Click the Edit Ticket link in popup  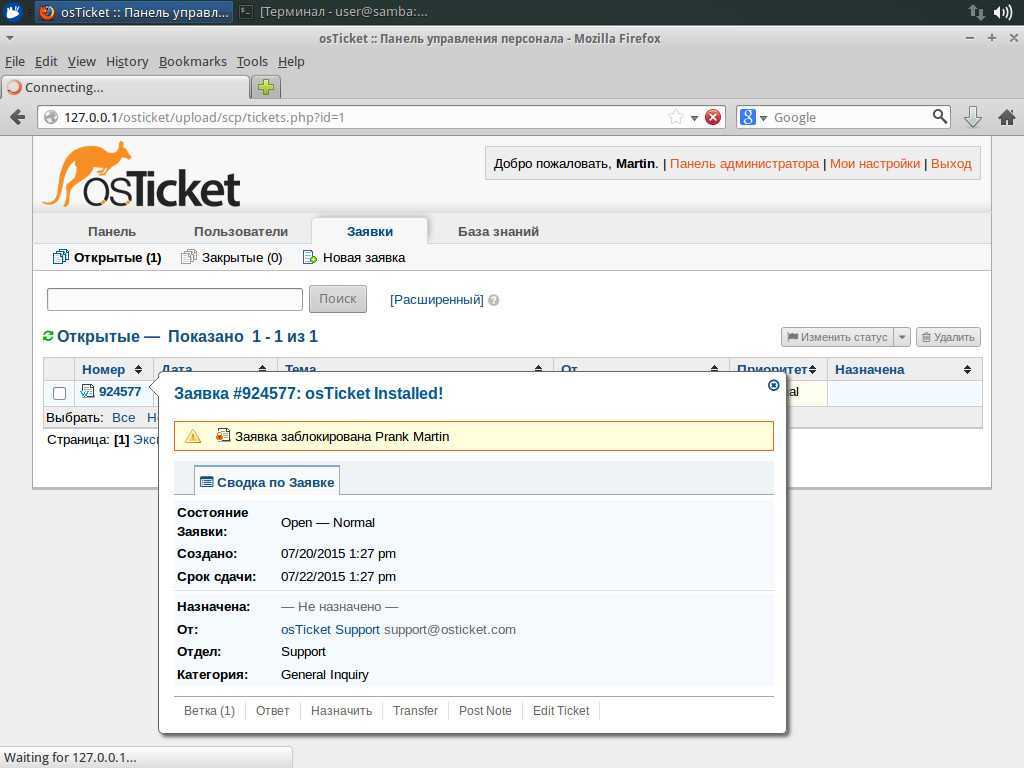click(x=560, y=711)
